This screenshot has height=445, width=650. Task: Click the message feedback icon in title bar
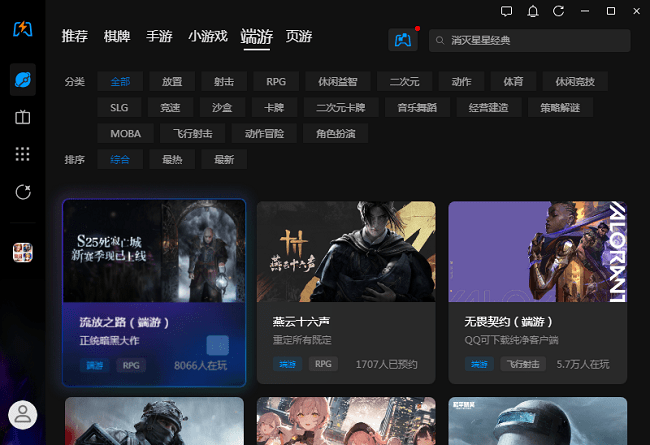pyautogui.click(x=507, y=11)
